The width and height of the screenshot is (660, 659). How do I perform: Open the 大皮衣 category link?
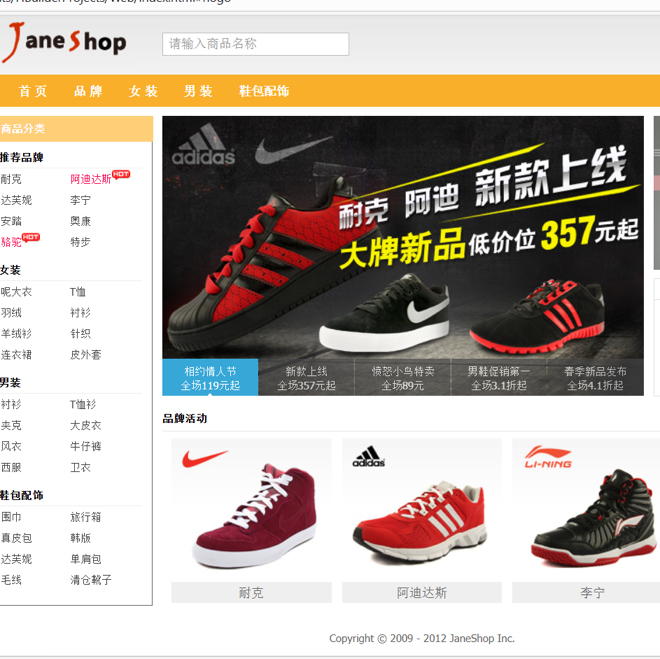click(x=85, y=425)
